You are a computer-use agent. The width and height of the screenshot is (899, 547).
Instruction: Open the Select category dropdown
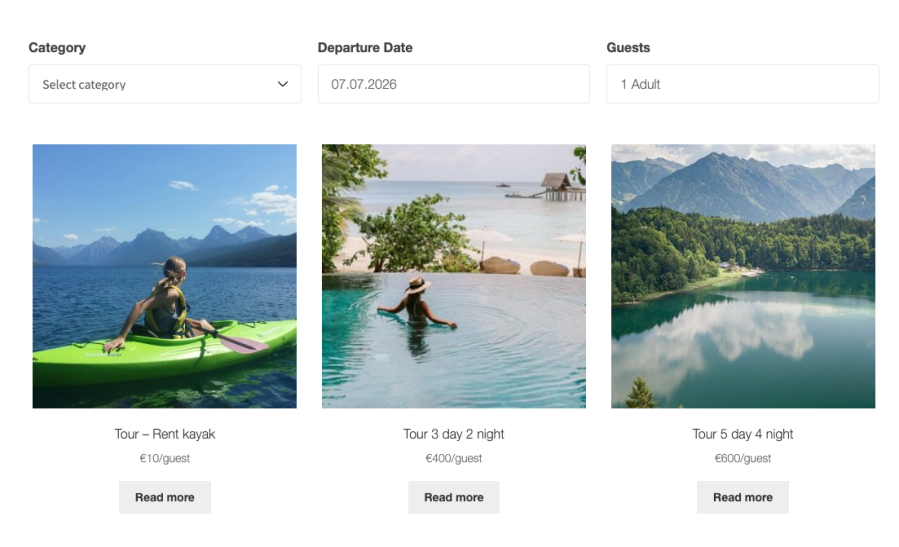(x=165, y=84)
